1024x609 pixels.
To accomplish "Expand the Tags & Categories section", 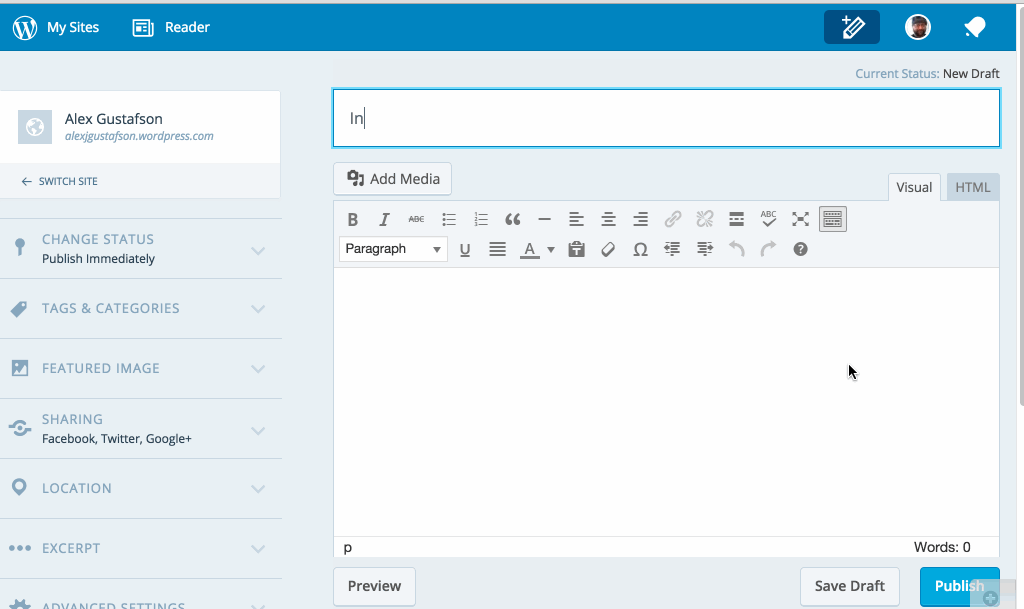I will click(140, 308).
